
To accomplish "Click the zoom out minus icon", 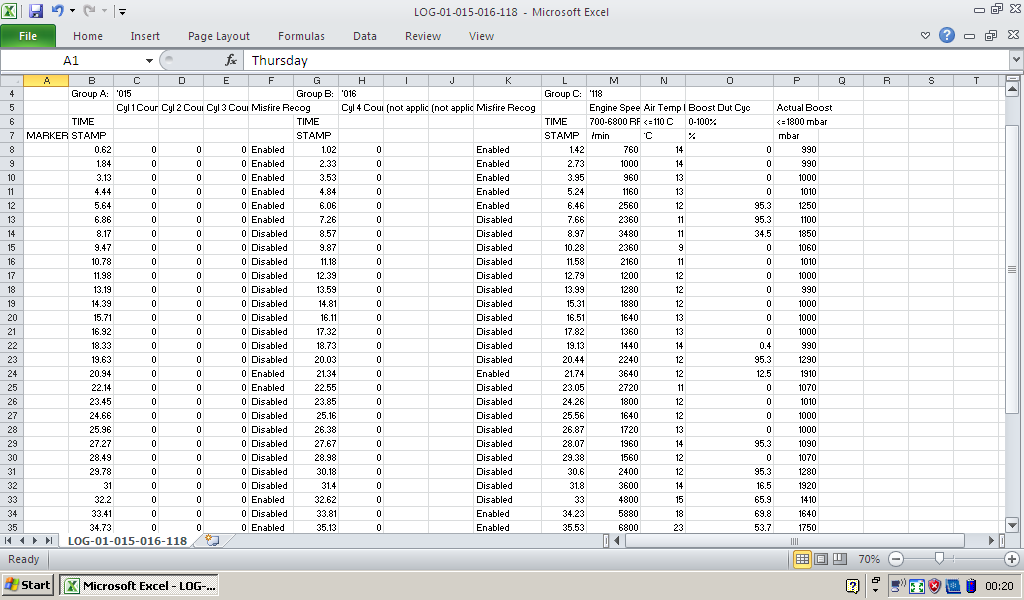I will point(896,559).
